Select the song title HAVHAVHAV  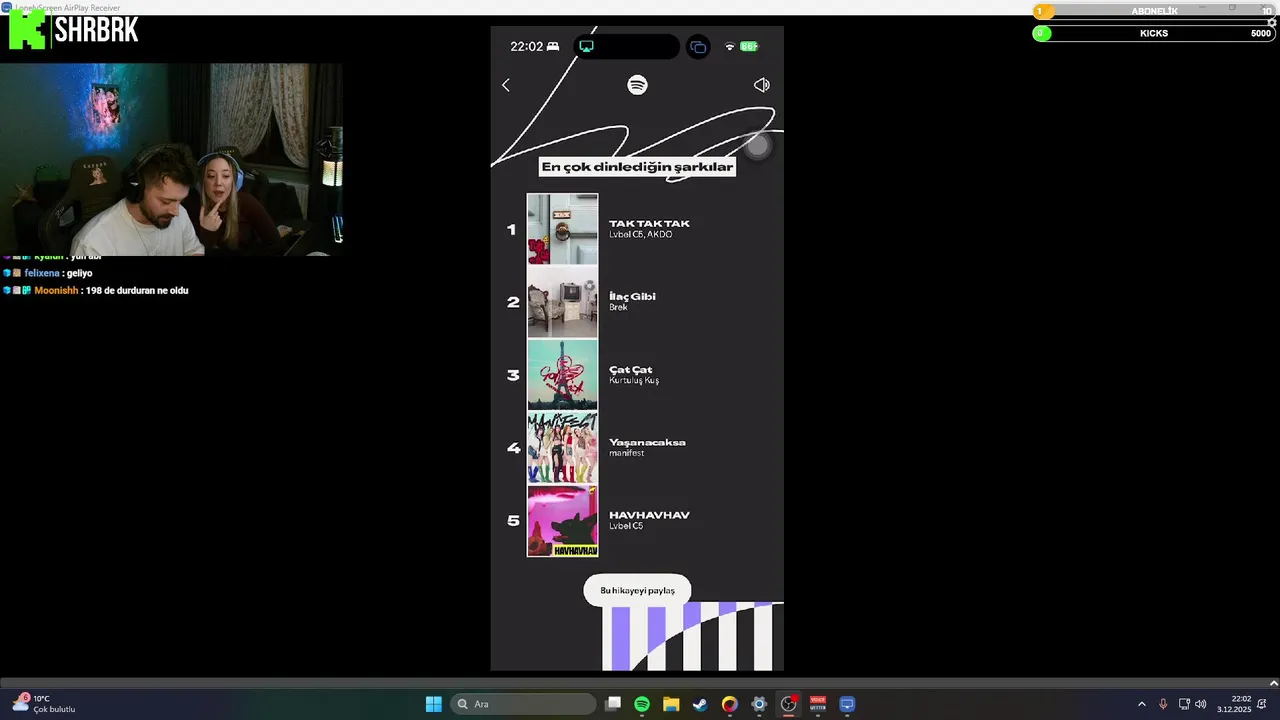click(649, 515)
